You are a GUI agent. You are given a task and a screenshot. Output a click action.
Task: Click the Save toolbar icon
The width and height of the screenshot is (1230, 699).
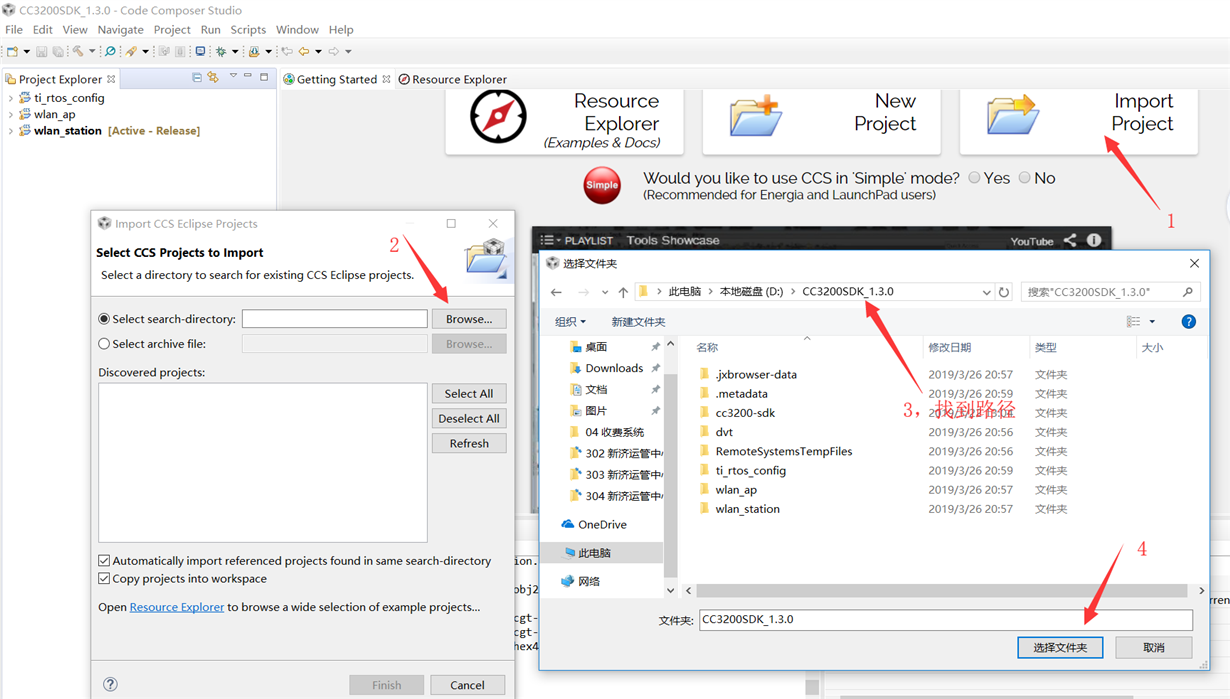41,51
